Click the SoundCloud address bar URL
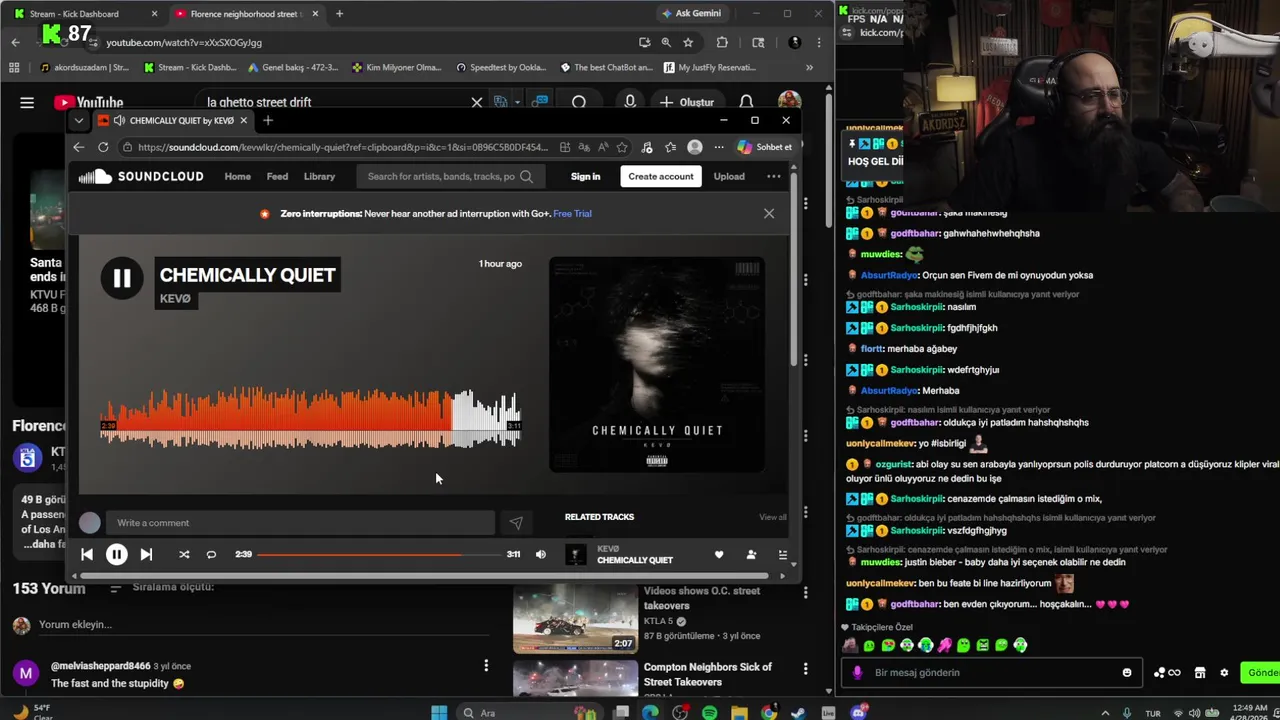 (x=343, y=147)
